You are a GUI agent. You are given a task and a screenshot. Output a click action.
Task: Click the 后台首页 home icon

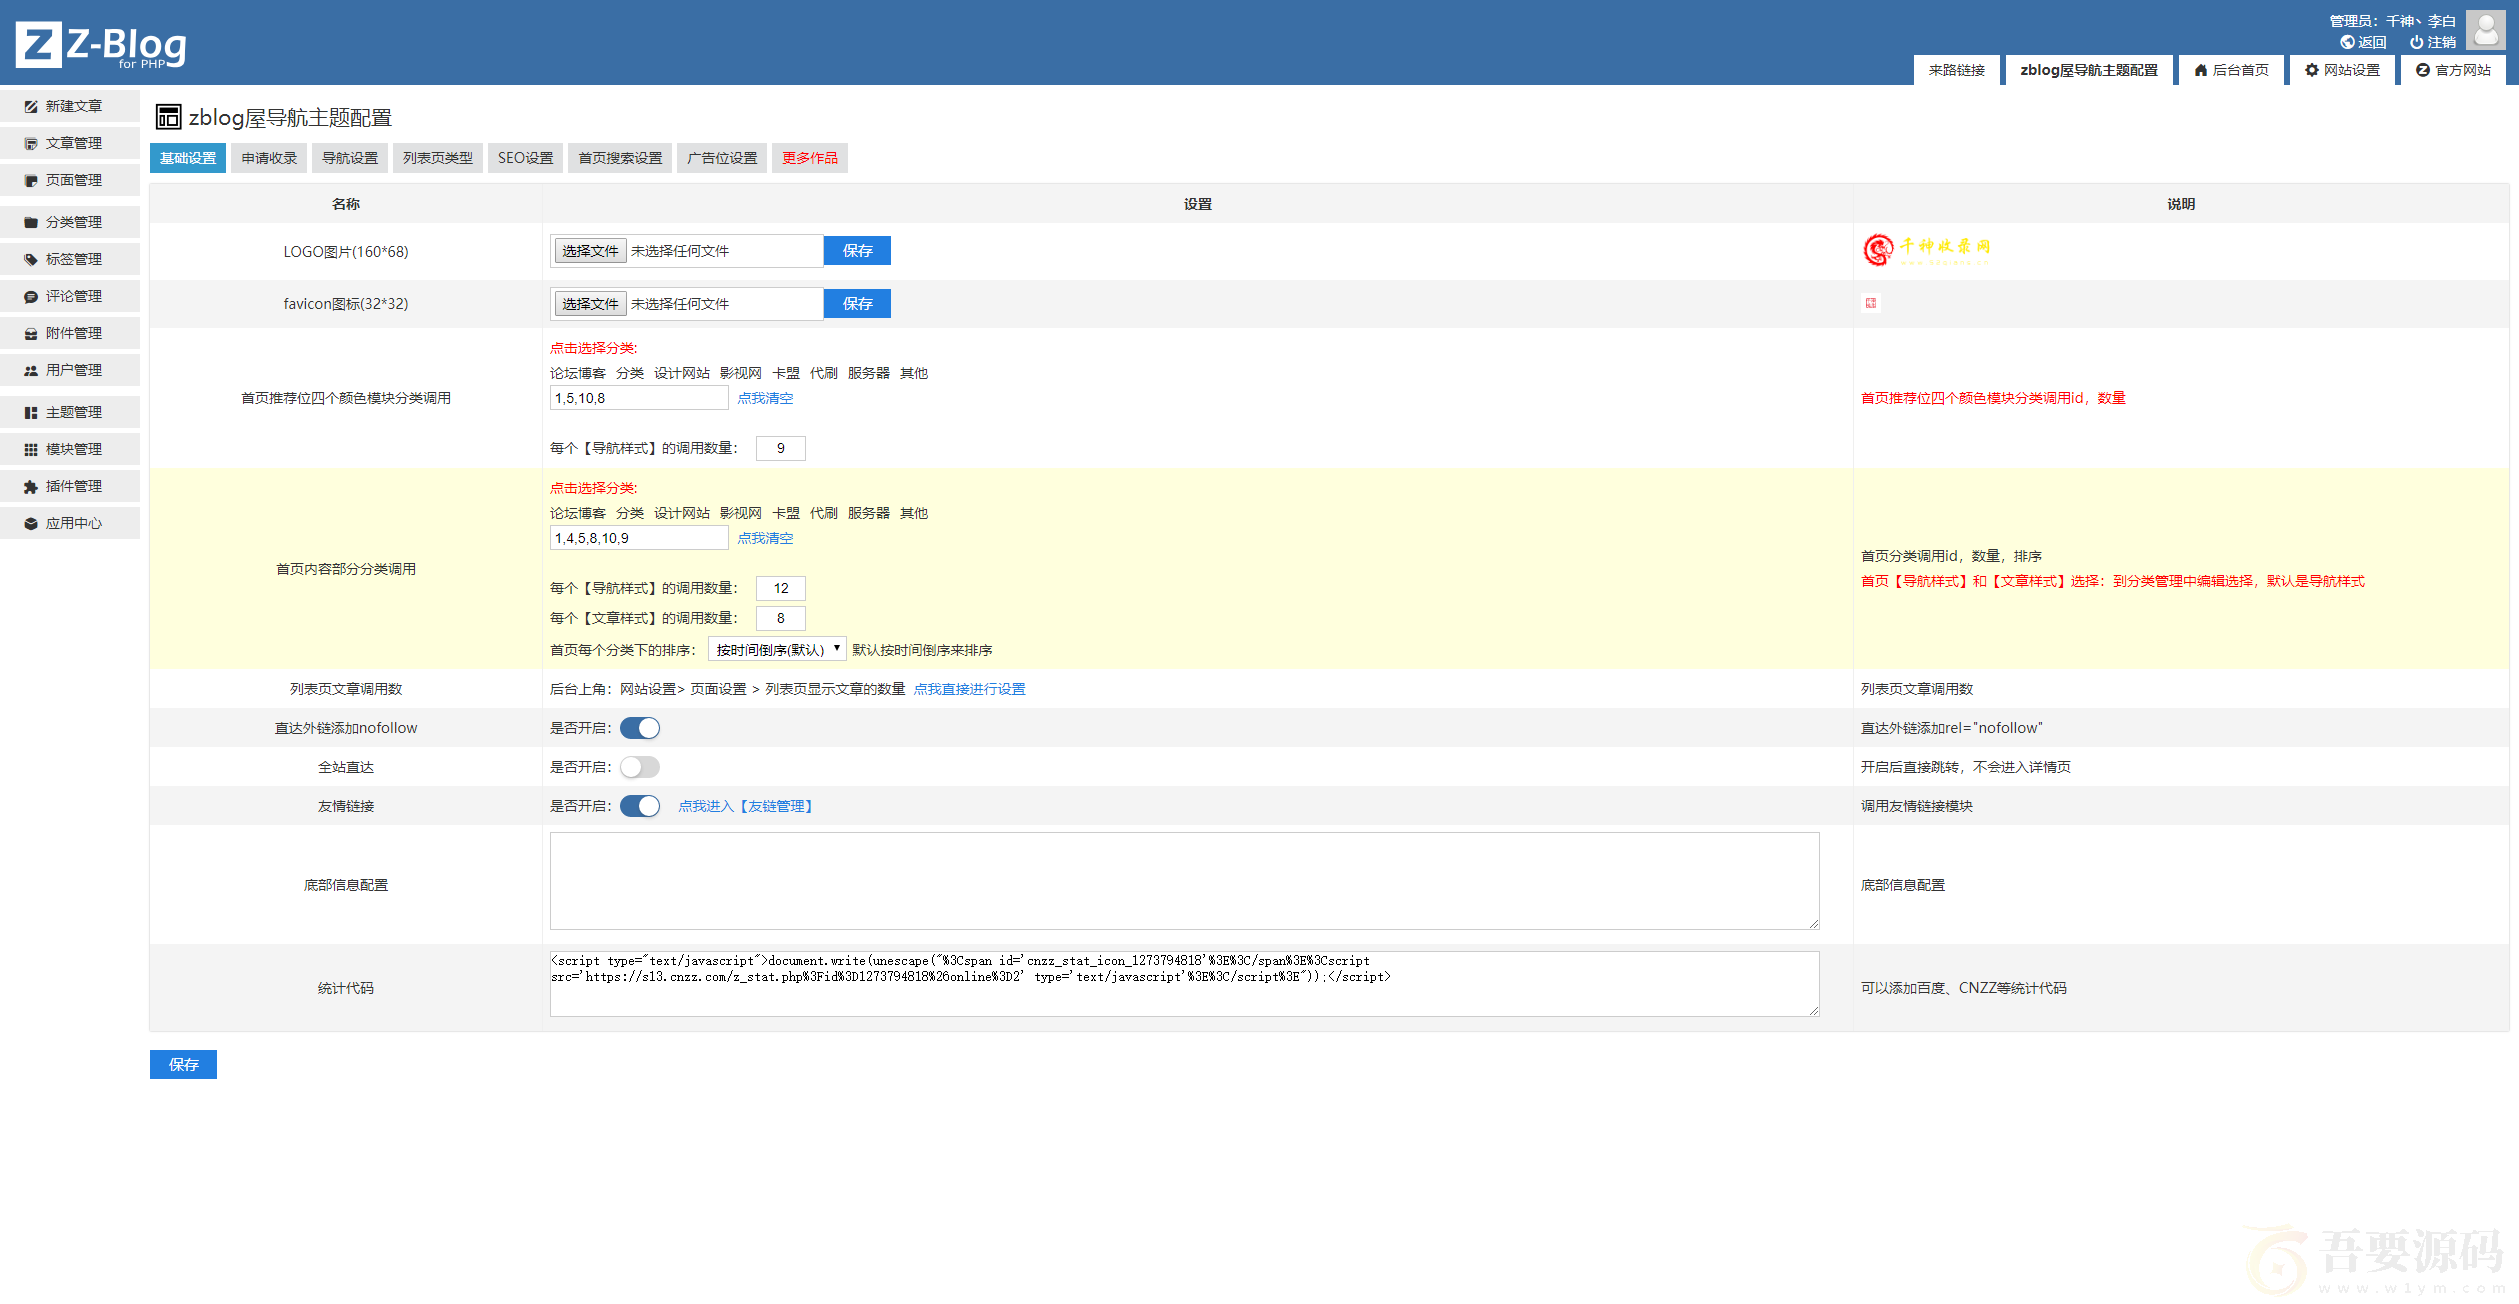2200,70
